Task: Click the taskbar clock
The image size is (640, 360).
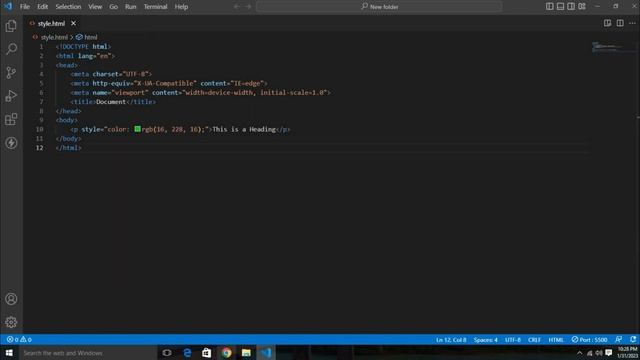Action: 627,353
